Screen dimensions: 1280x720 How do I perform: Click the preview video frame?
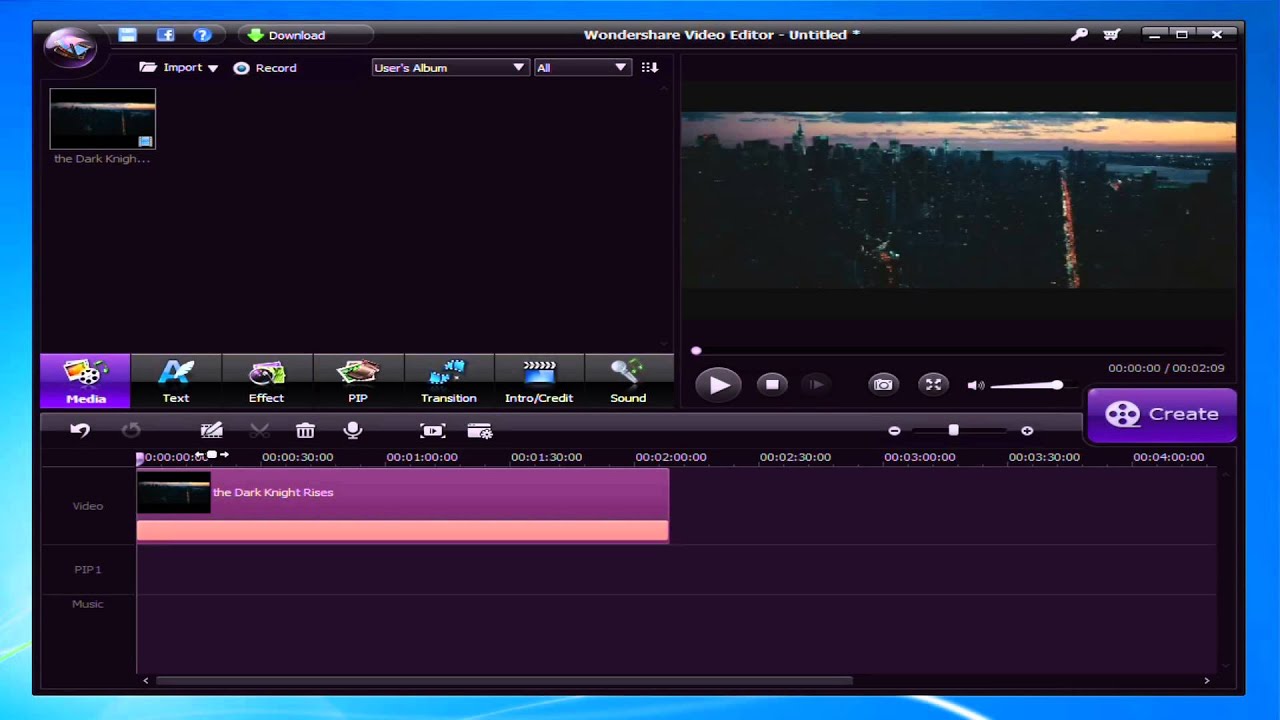point(958,201)
